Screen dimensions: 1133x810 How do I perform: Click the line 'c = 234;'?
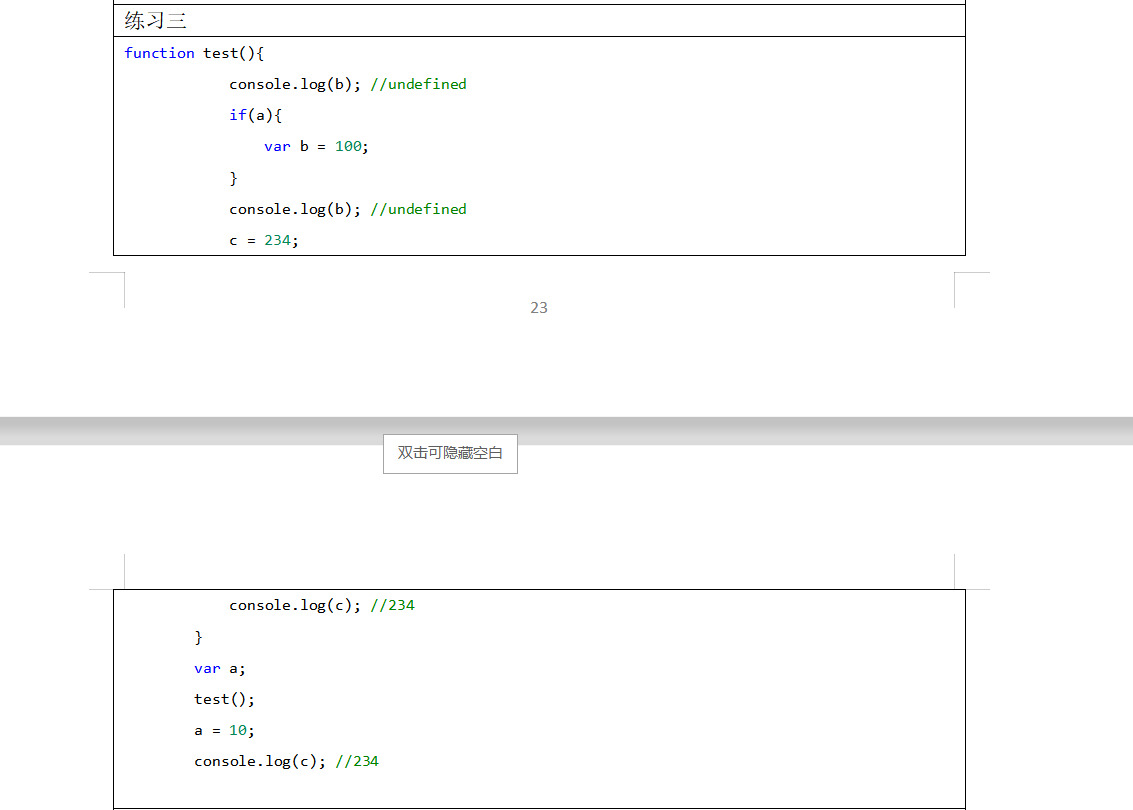coord(264,241)
